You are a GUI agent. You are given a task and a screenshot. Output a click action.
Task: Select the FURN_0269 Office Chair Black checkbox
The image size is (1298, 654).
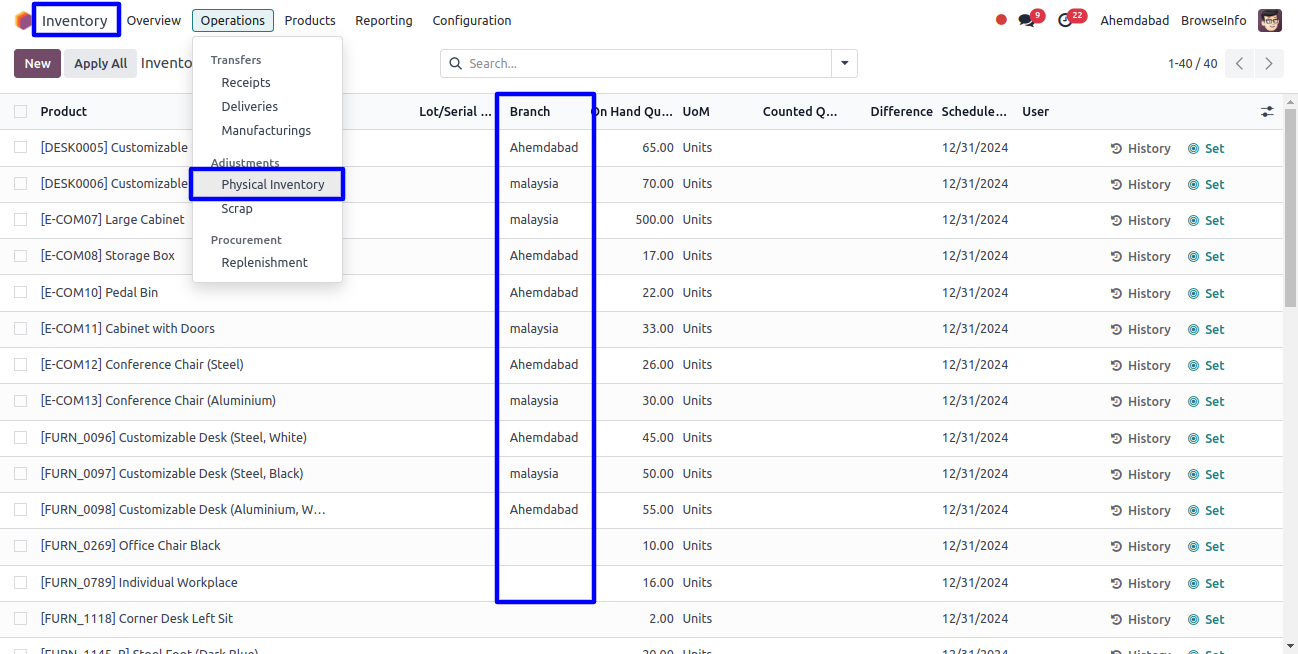(x=21, y=546)
